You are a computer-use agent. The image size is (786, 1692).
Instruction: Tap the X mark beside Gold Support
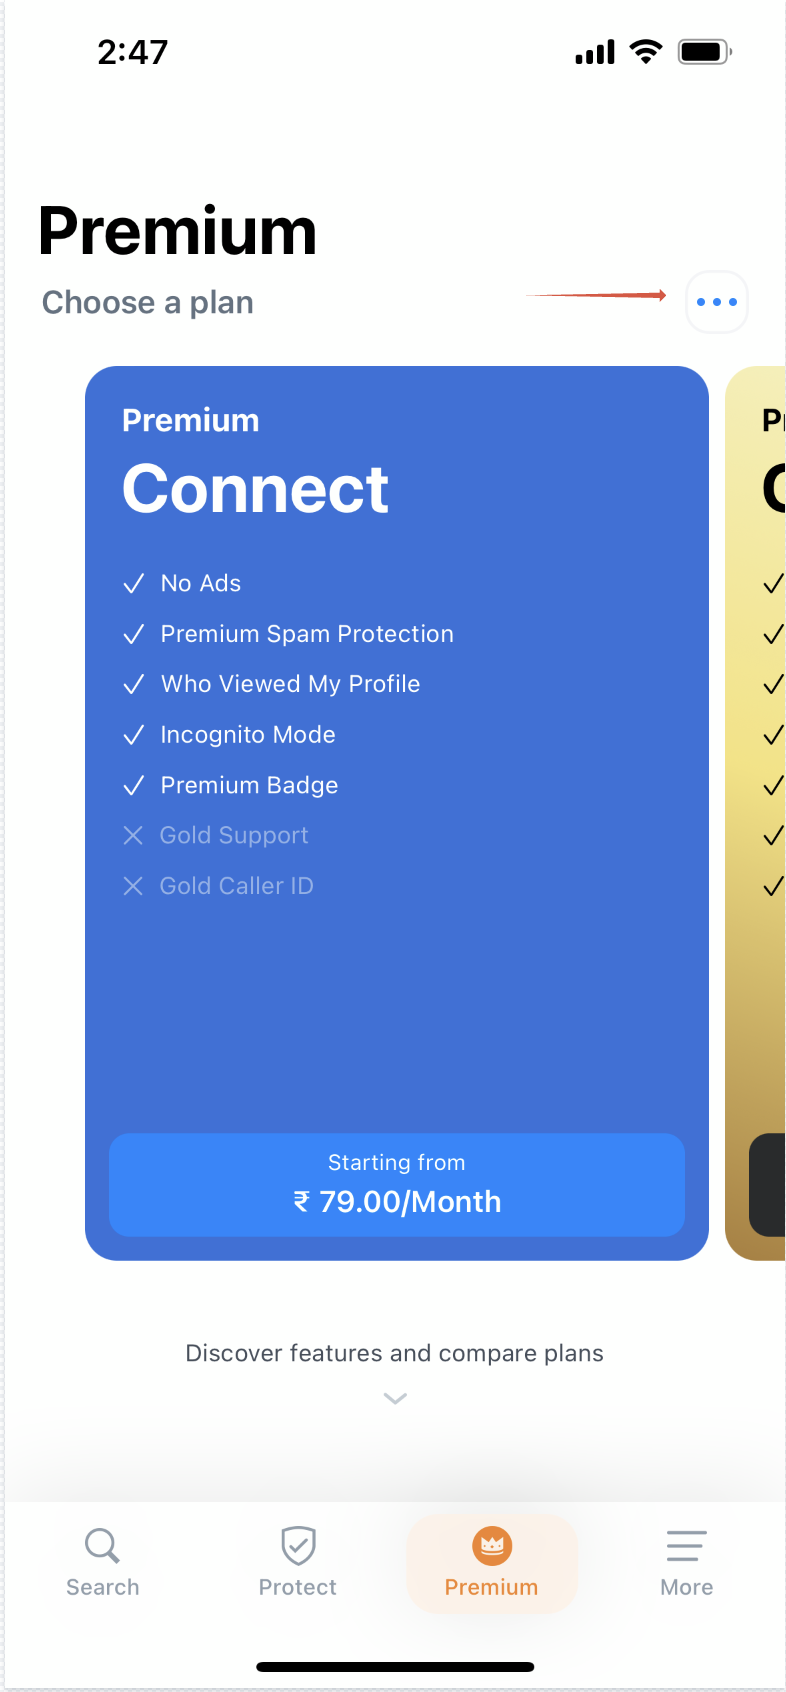(x=133, y=836)
